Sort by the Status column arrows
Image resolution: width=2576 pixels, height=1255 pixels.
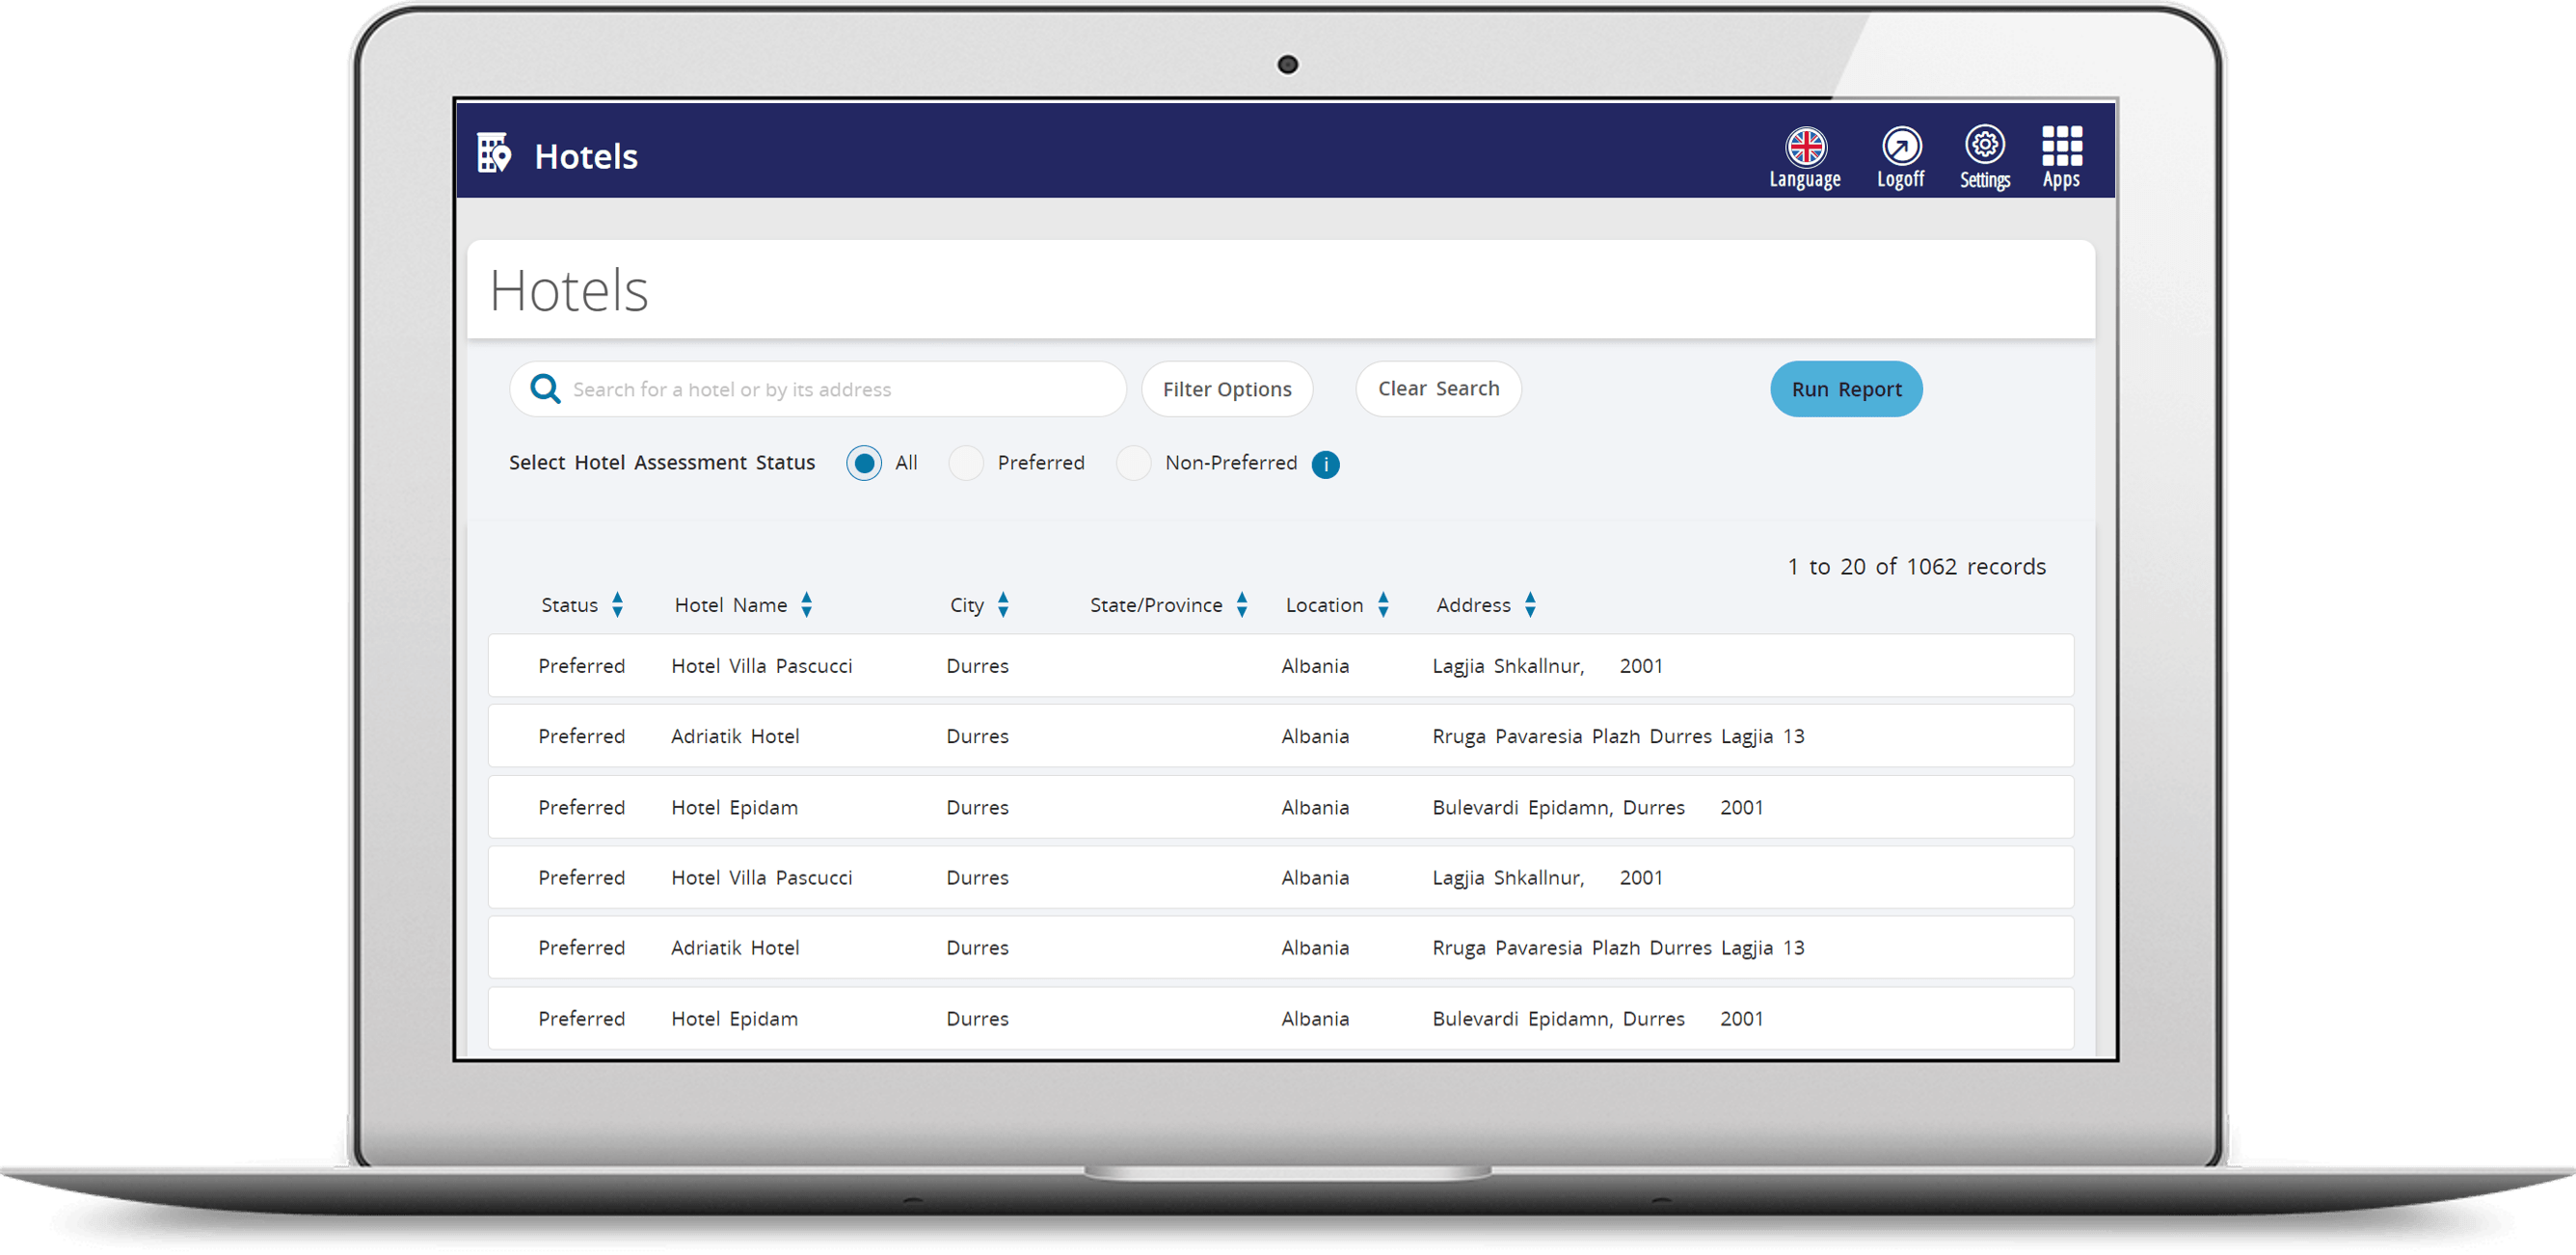click(x=617, y=605)
